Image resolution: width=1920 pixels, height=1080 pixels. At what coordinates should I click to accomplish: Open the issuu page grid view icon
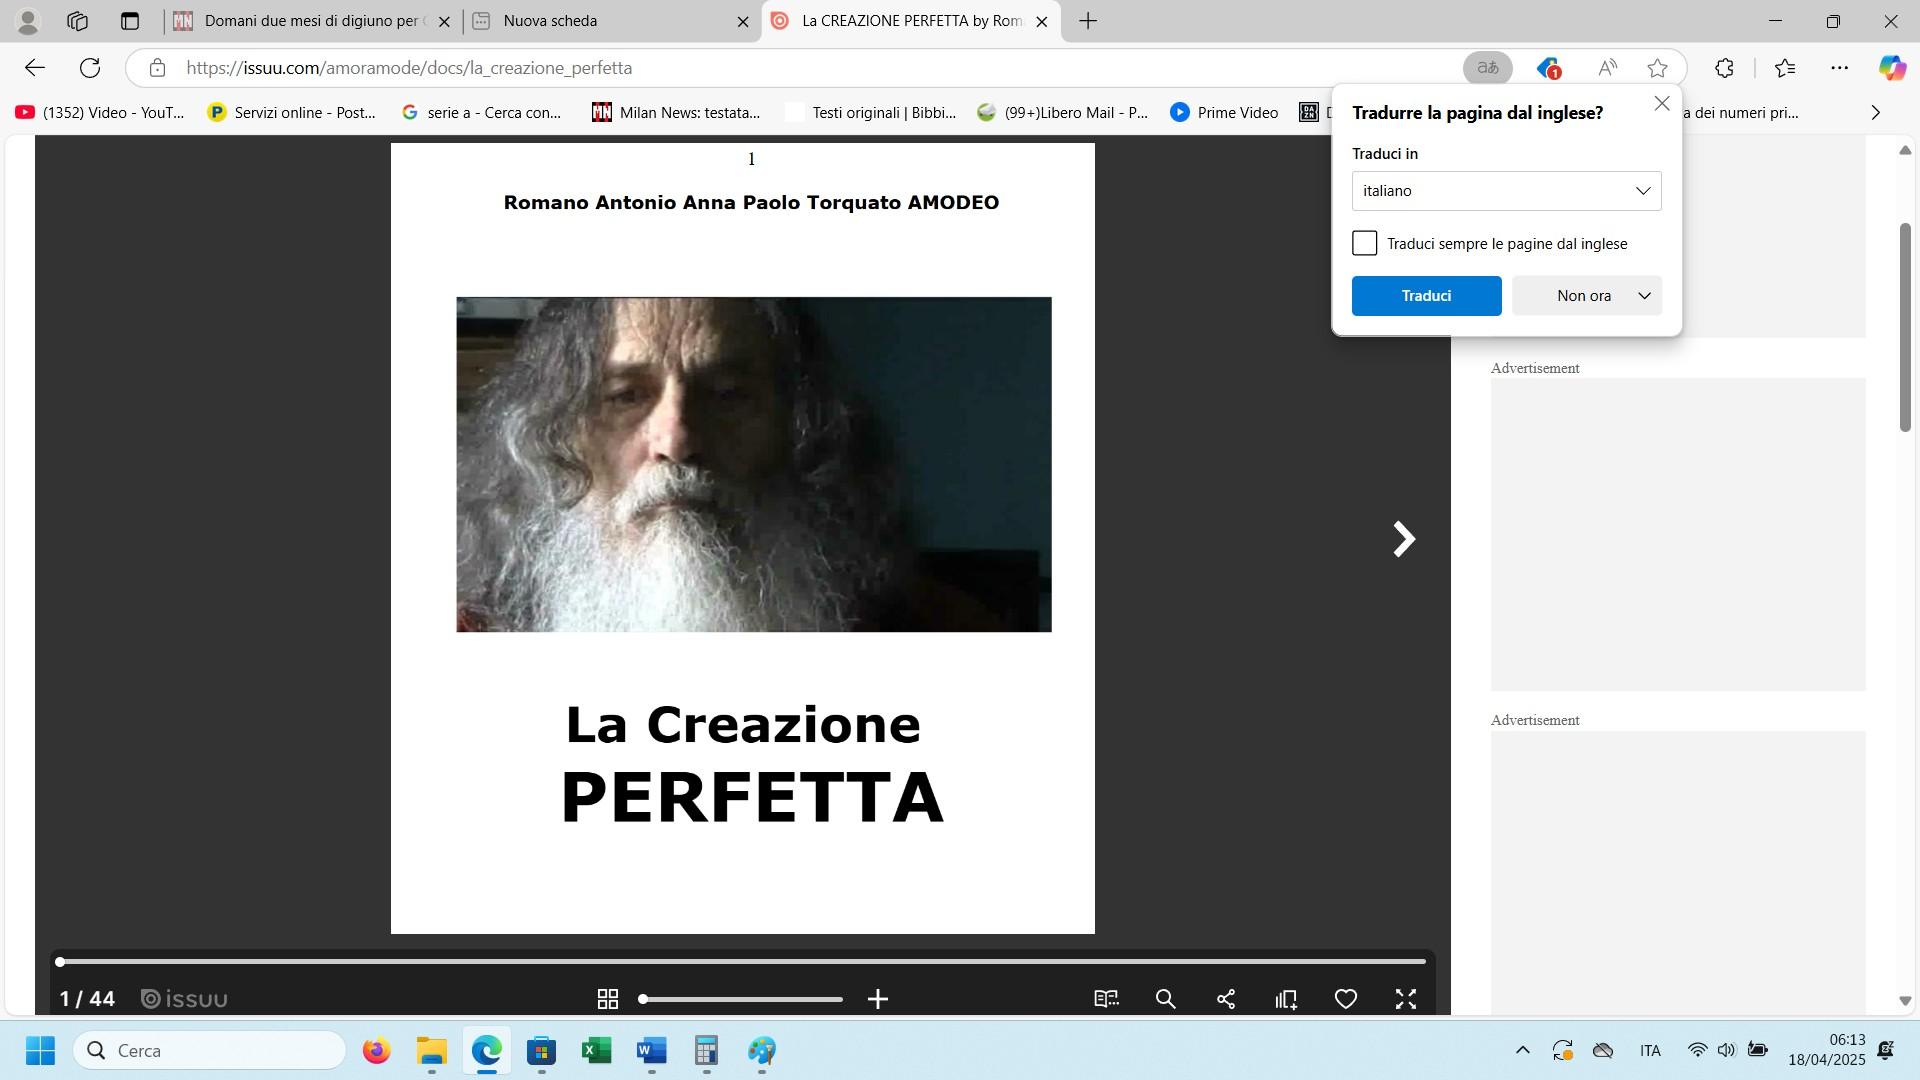607,999
